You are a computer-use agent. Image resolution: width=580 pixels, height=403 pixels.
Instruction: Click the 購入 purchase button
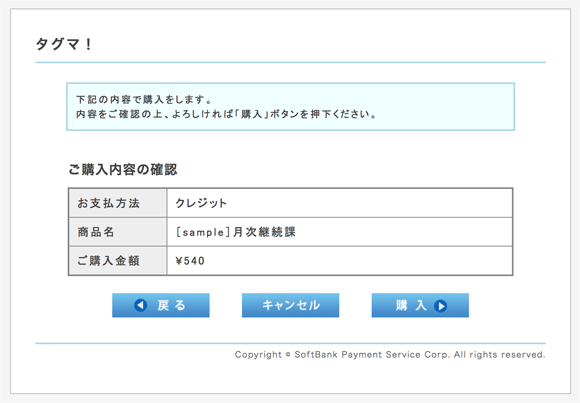coord(420,305)
